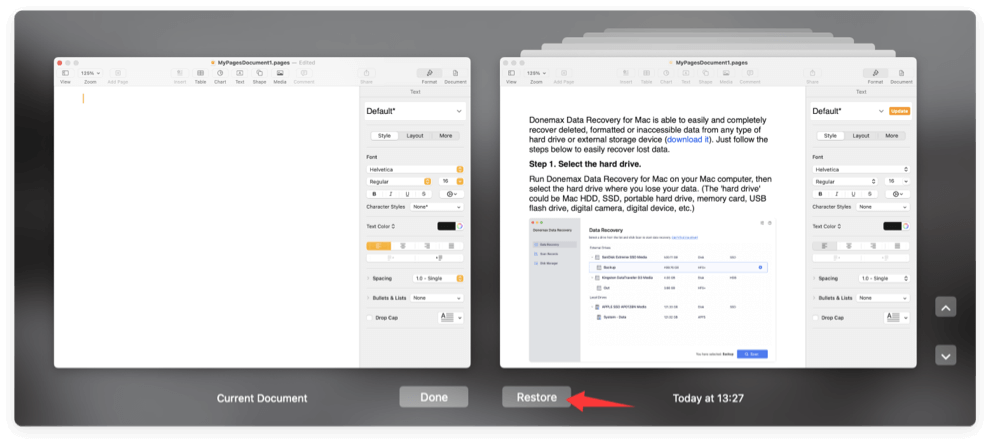Open the View icon in the 13:27 version window

tap(511, 73)
